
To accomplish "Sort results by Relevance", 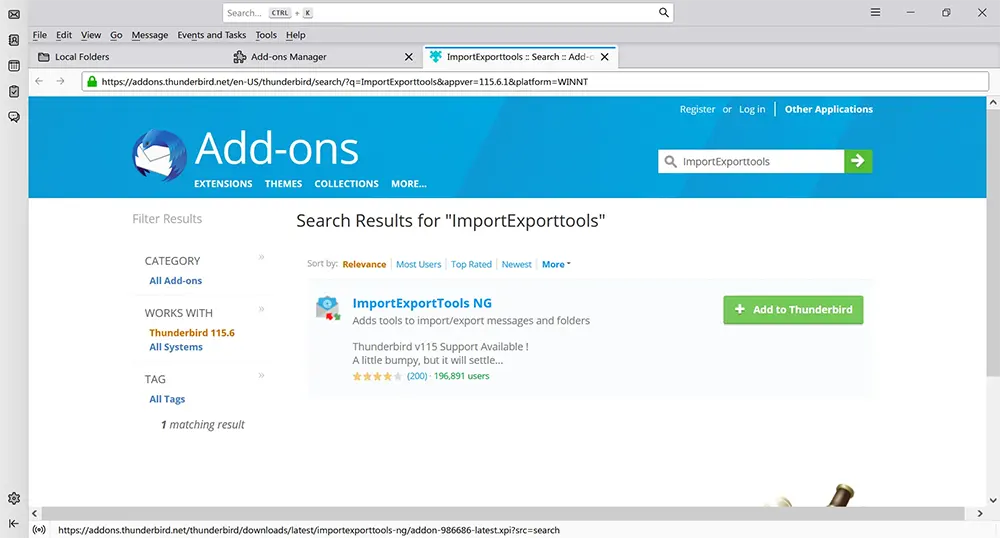I will pyautogui.click(x=364, y=264).
